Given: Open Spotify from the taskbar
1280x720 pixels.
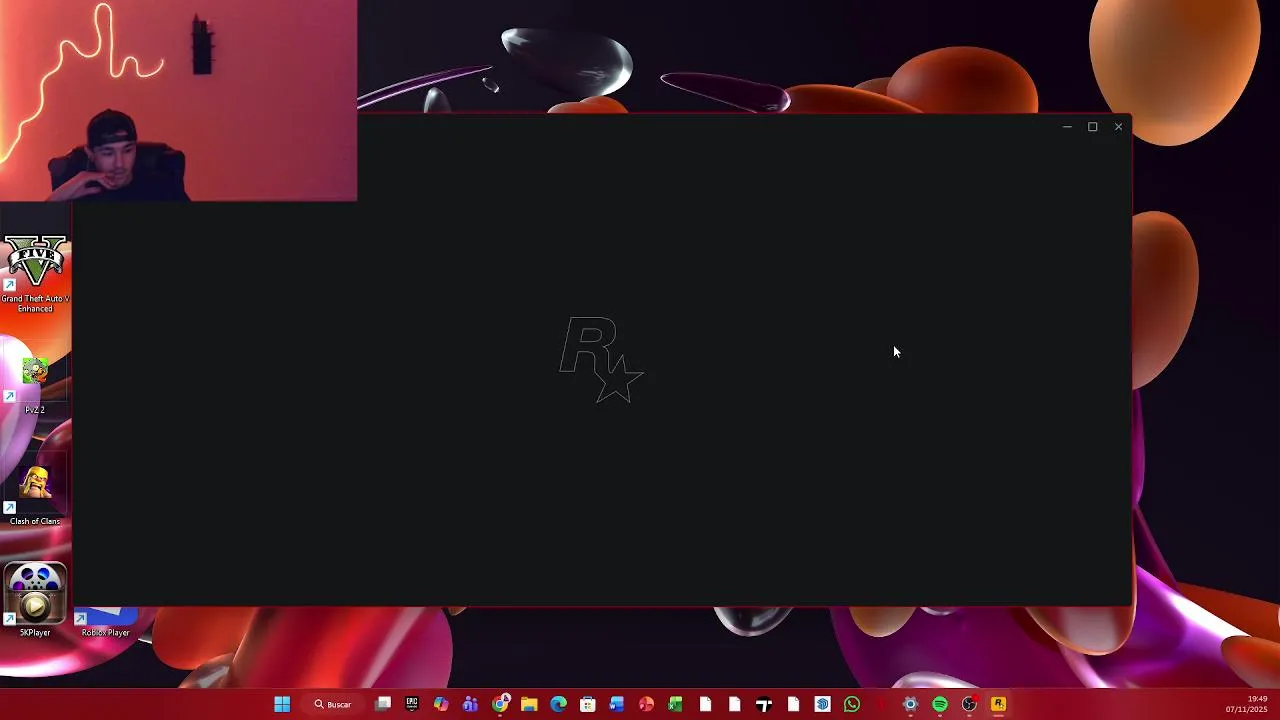Looking at the screenshot, I should pyautogui.click(x=940, y=704).
